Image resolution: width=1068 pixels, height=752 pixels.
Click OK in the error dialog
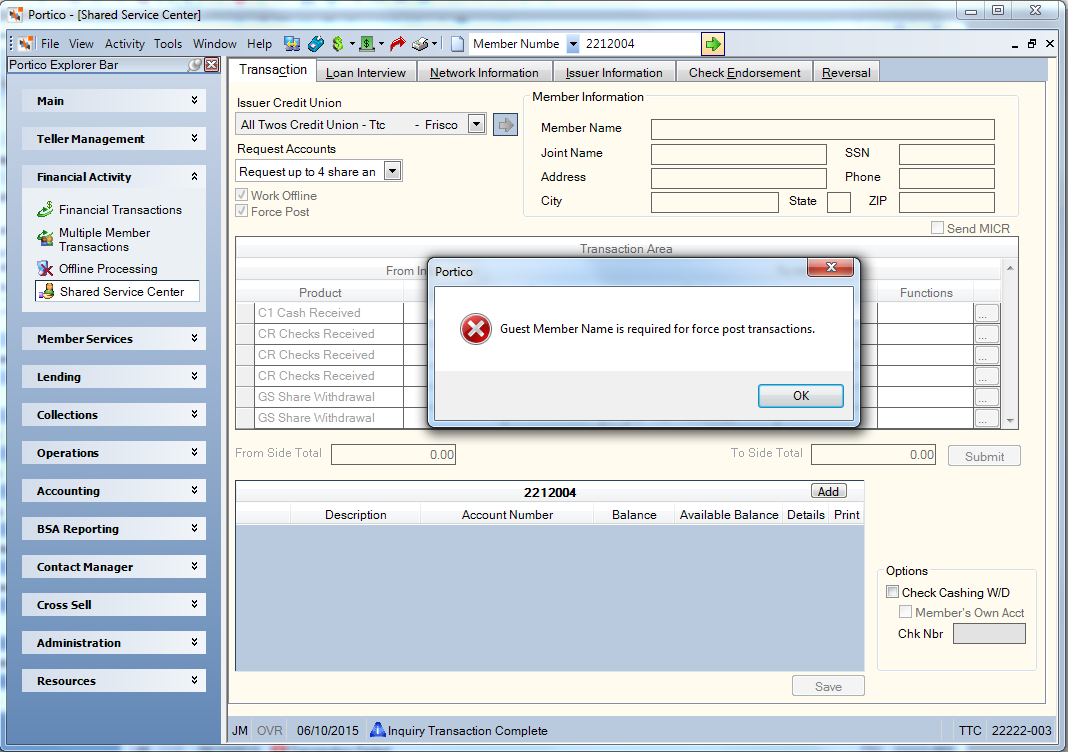coord(800,396)
